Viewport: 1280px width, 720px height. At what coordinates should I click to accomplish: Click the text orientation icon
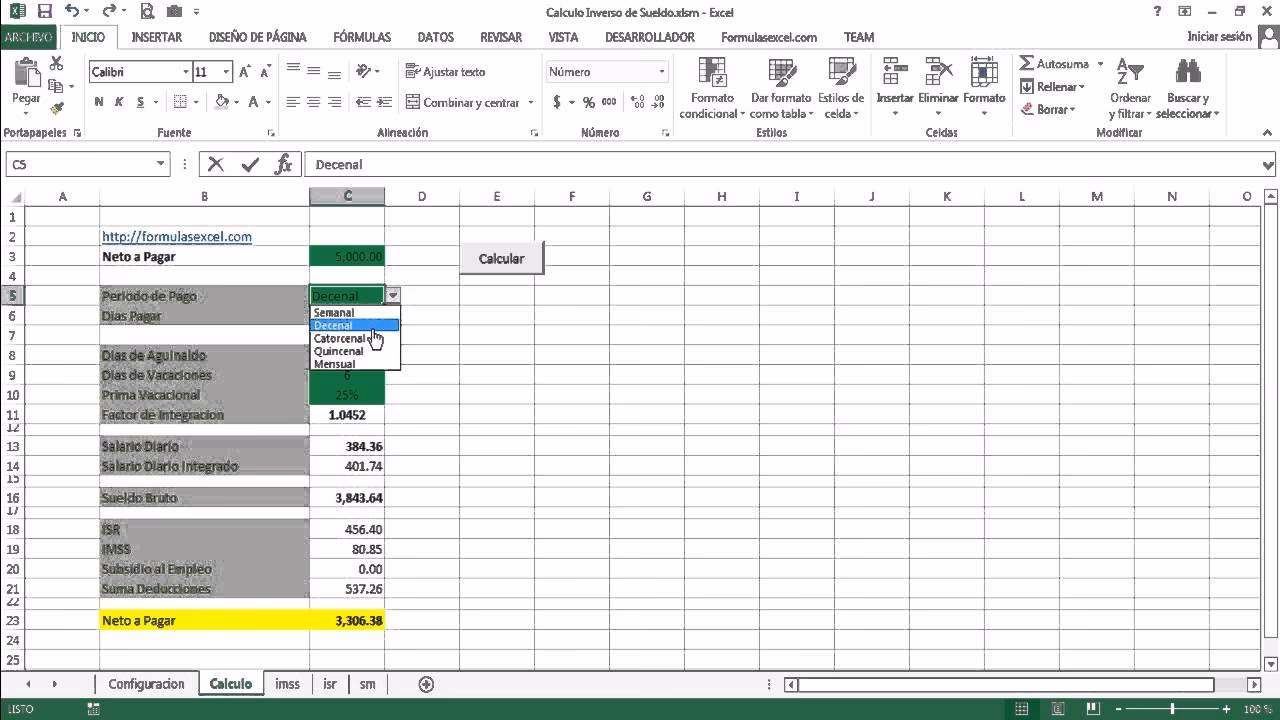pos(363,71)
